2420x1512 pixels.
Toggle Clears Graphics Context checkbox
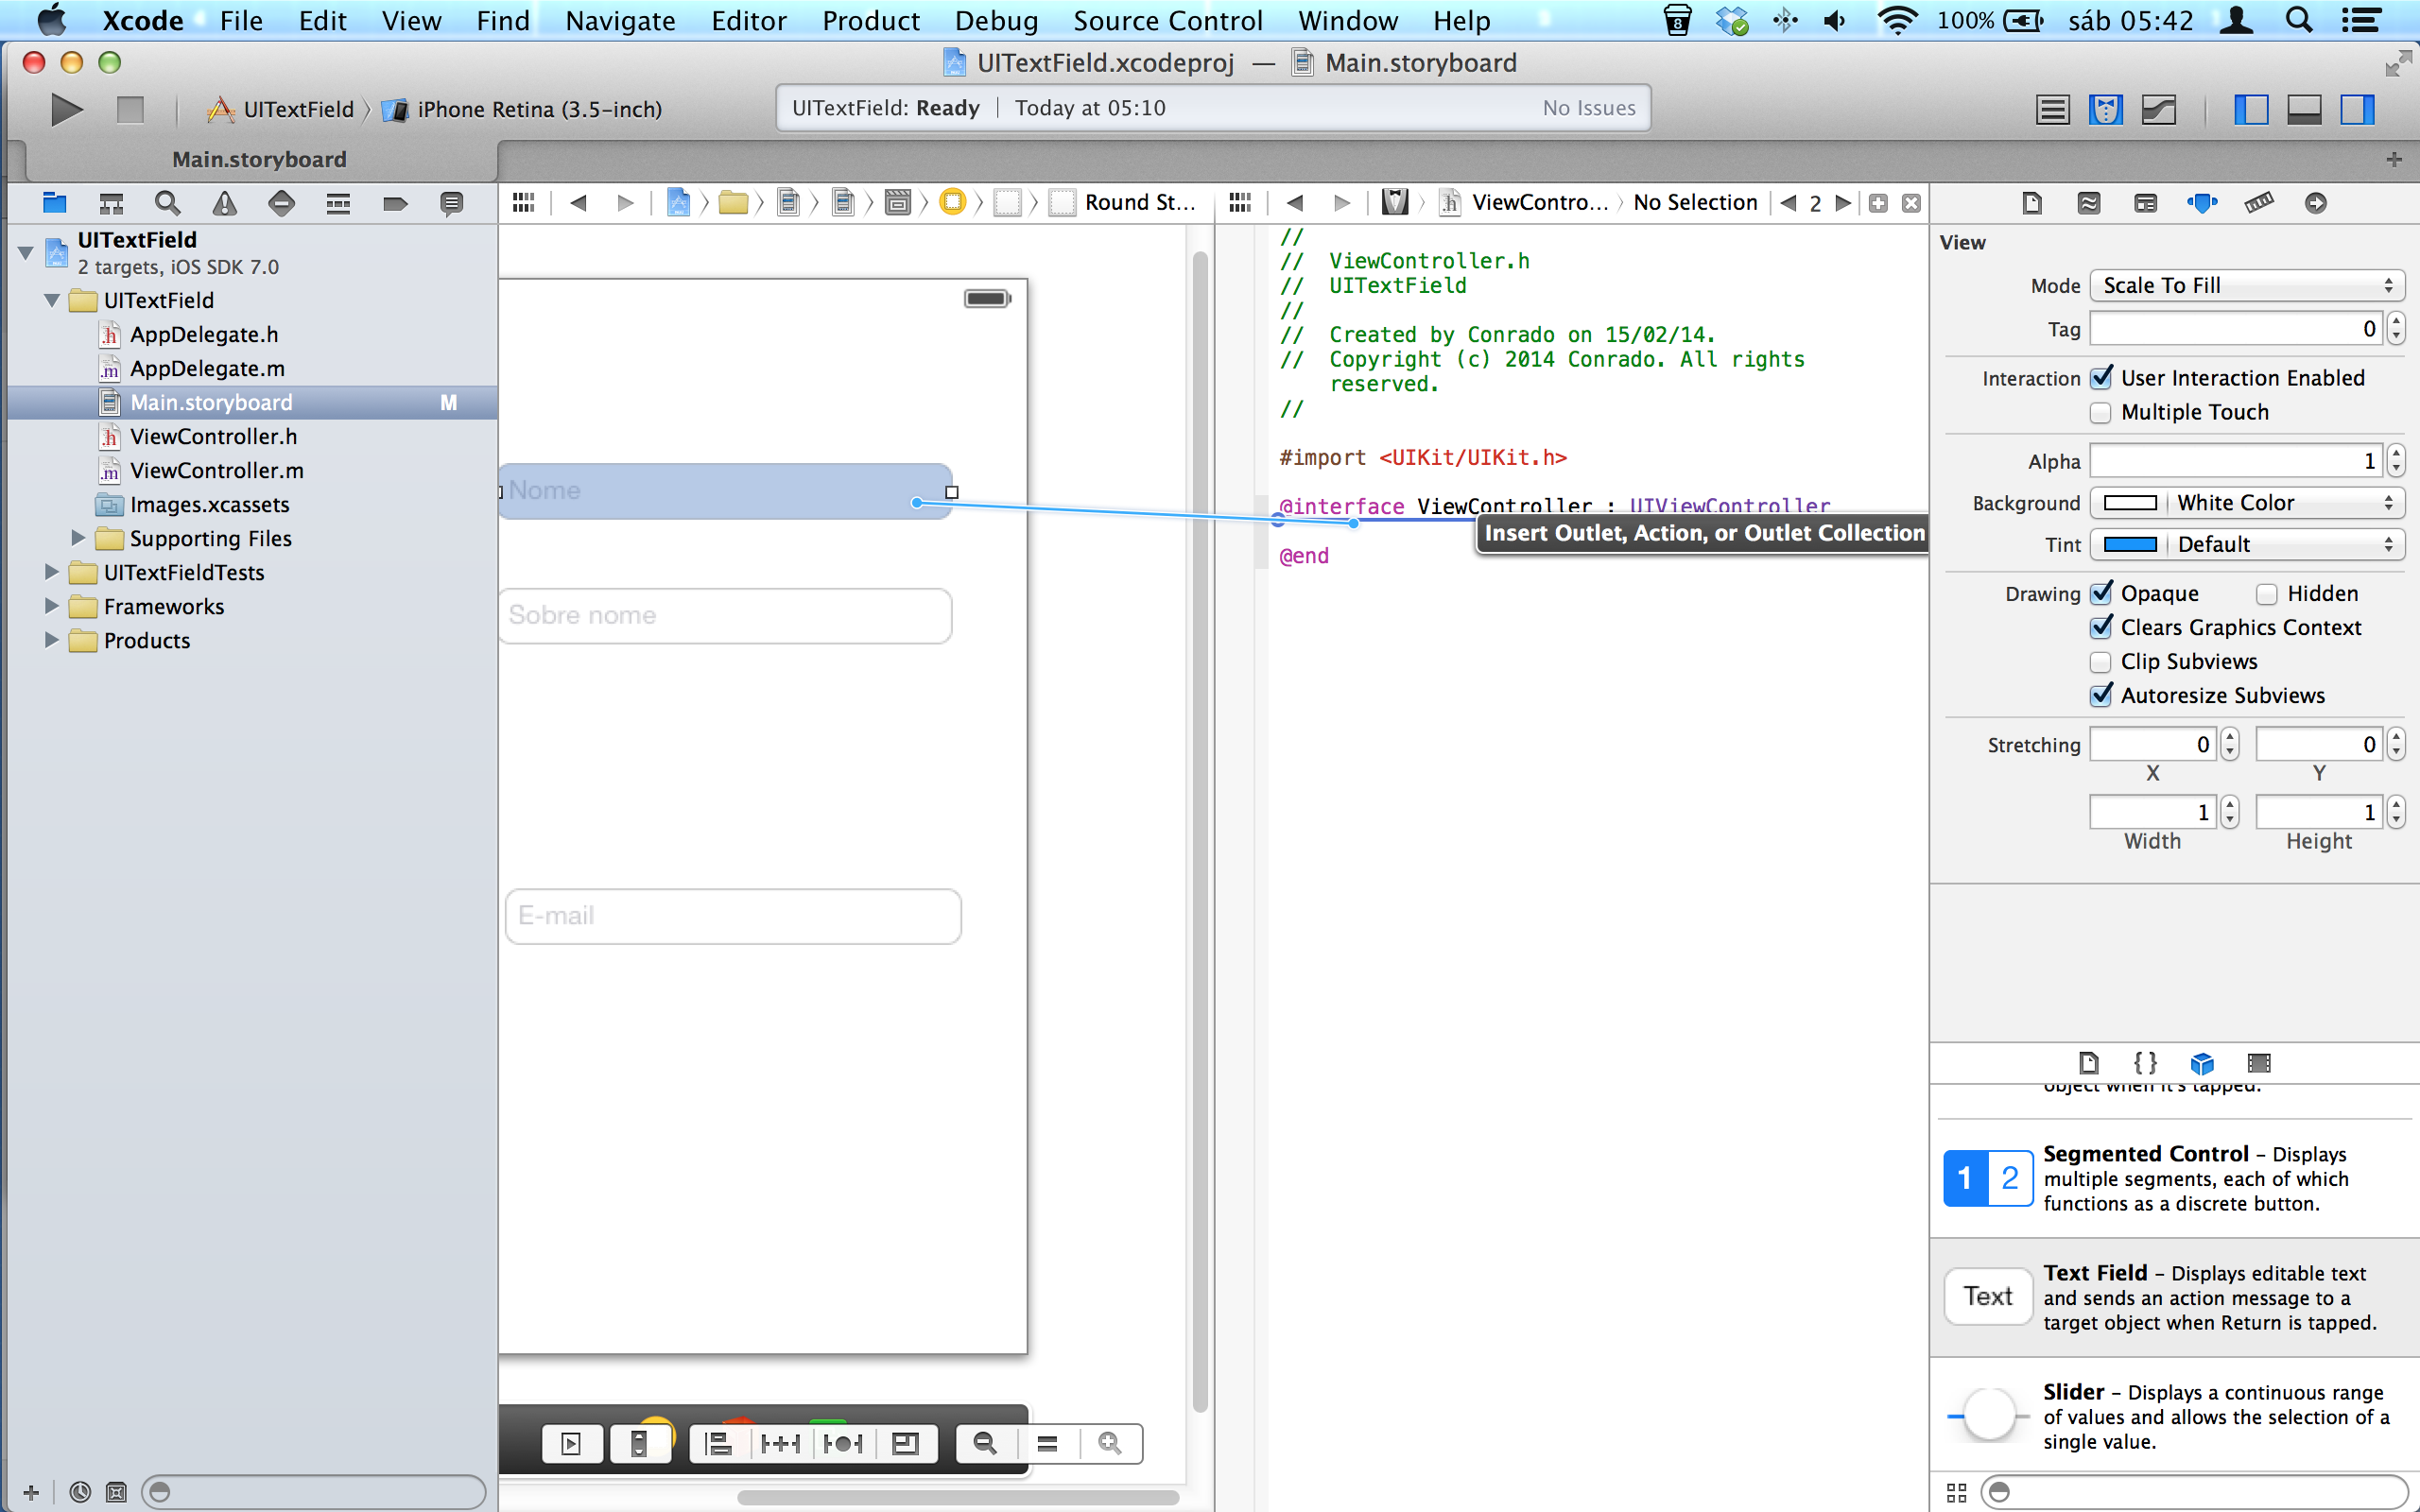(x=2101, y=627)
